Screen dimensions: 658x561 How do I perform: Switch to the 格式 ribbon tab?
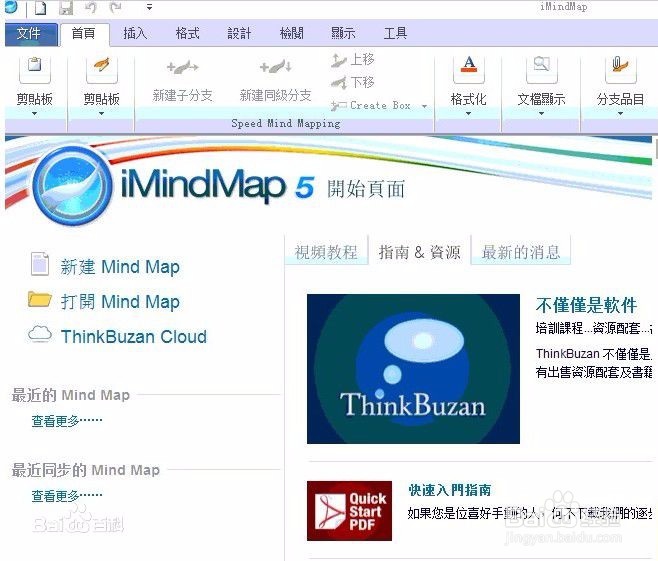(x=187, y=33)
